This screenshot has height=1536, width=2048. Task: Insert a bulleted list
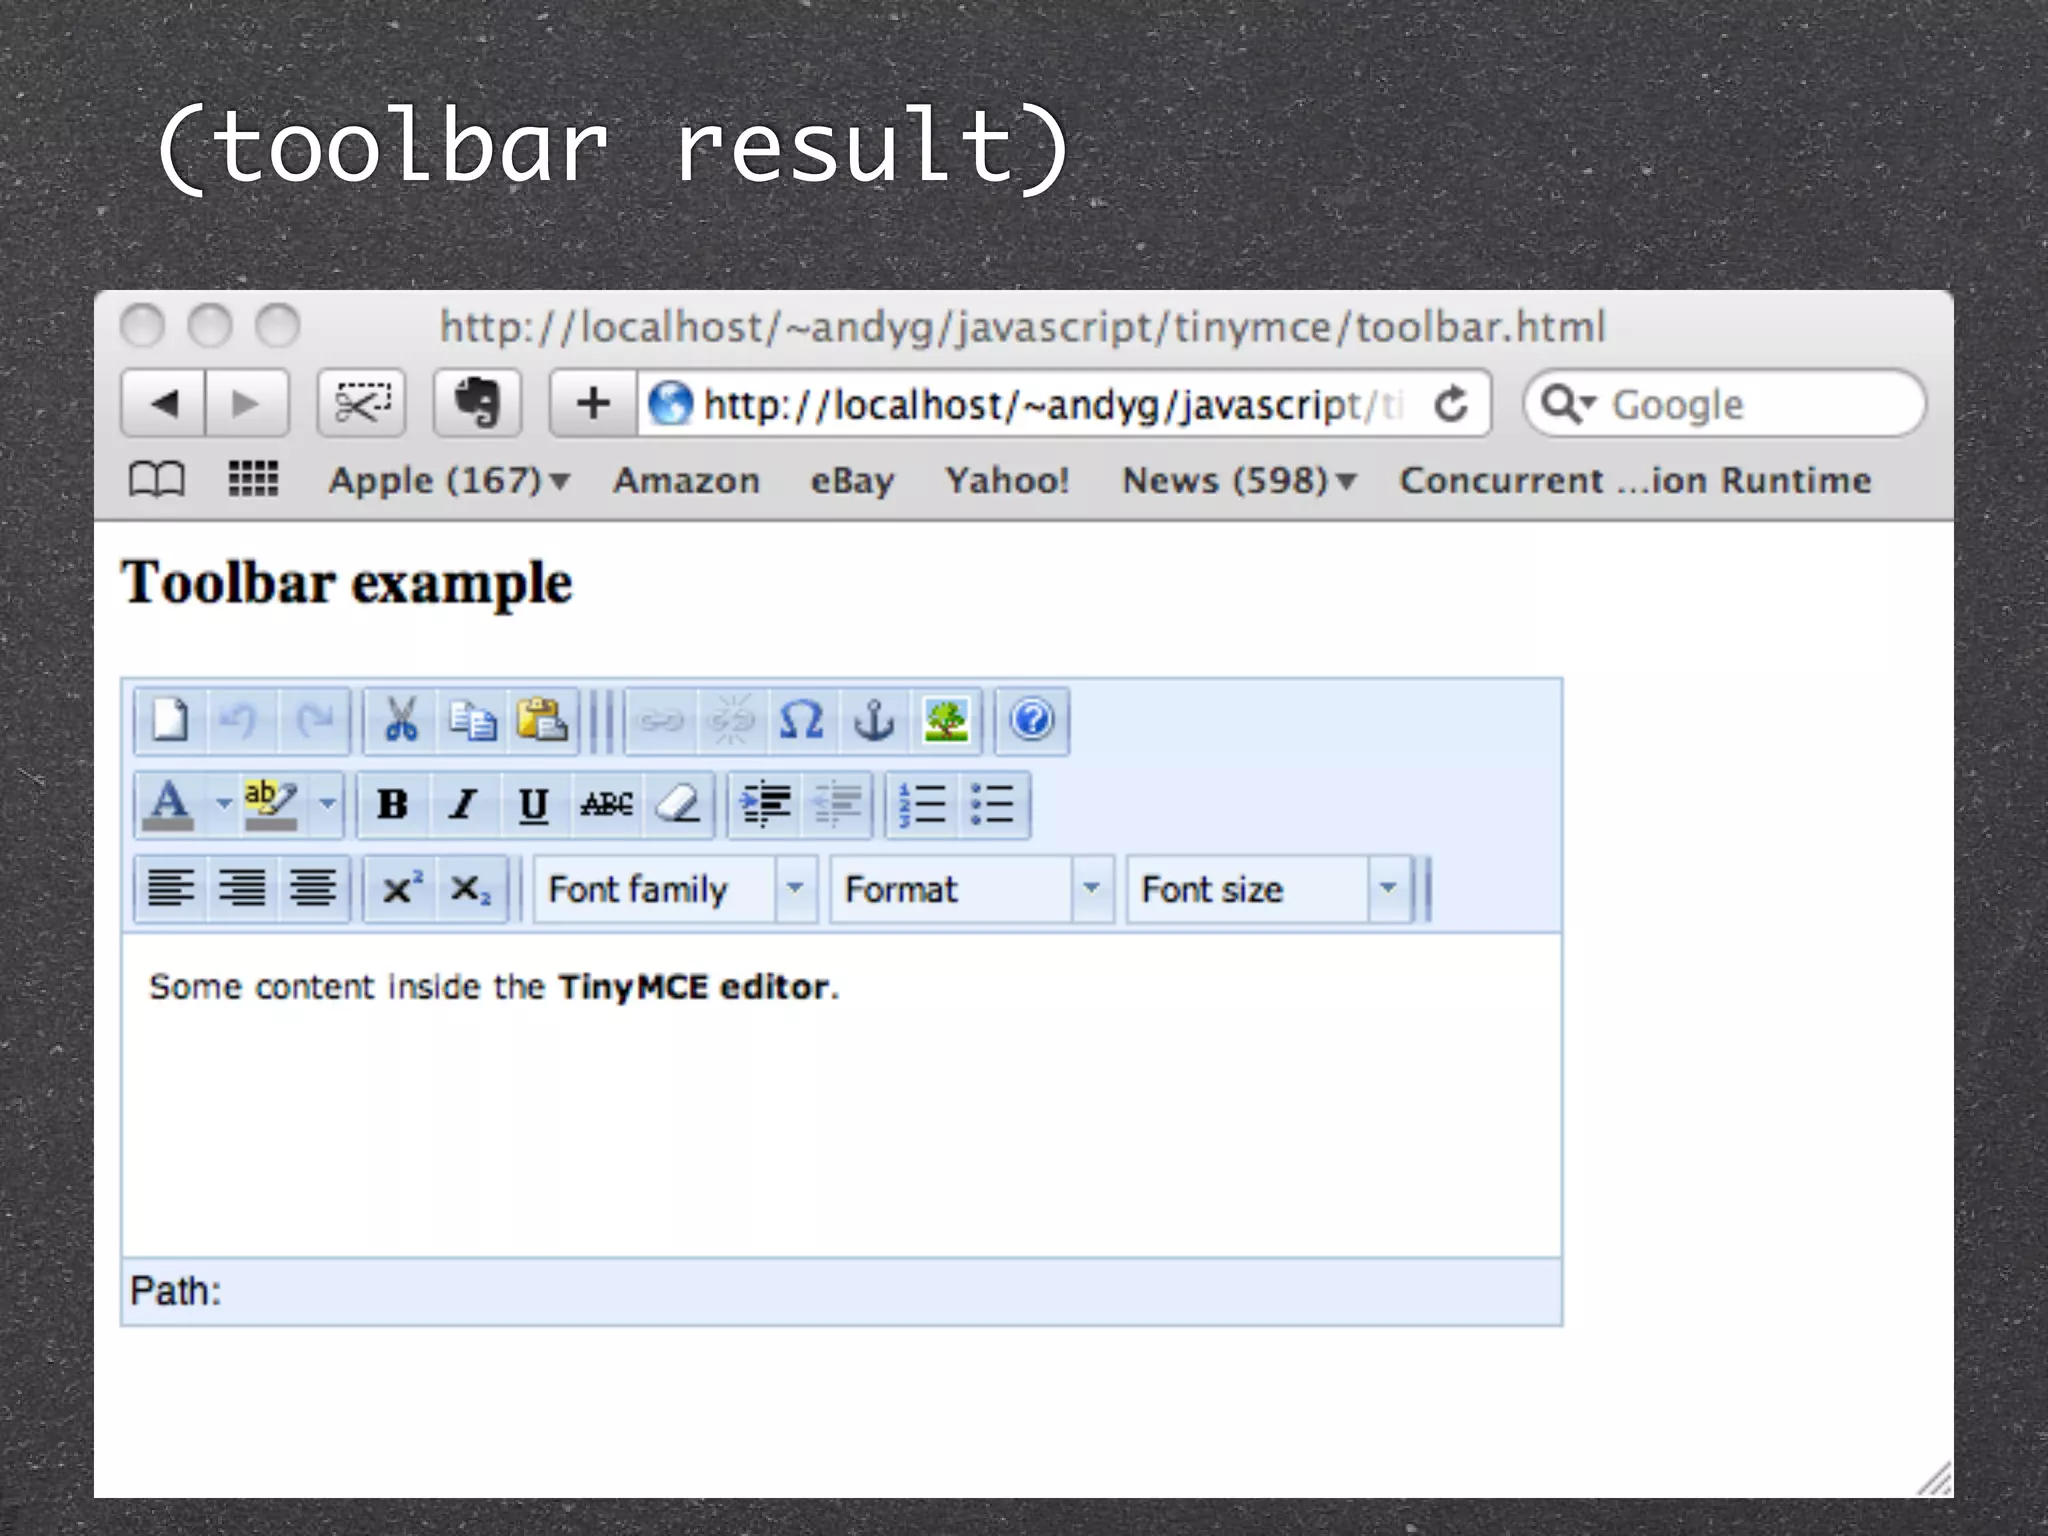click(994, 804)
